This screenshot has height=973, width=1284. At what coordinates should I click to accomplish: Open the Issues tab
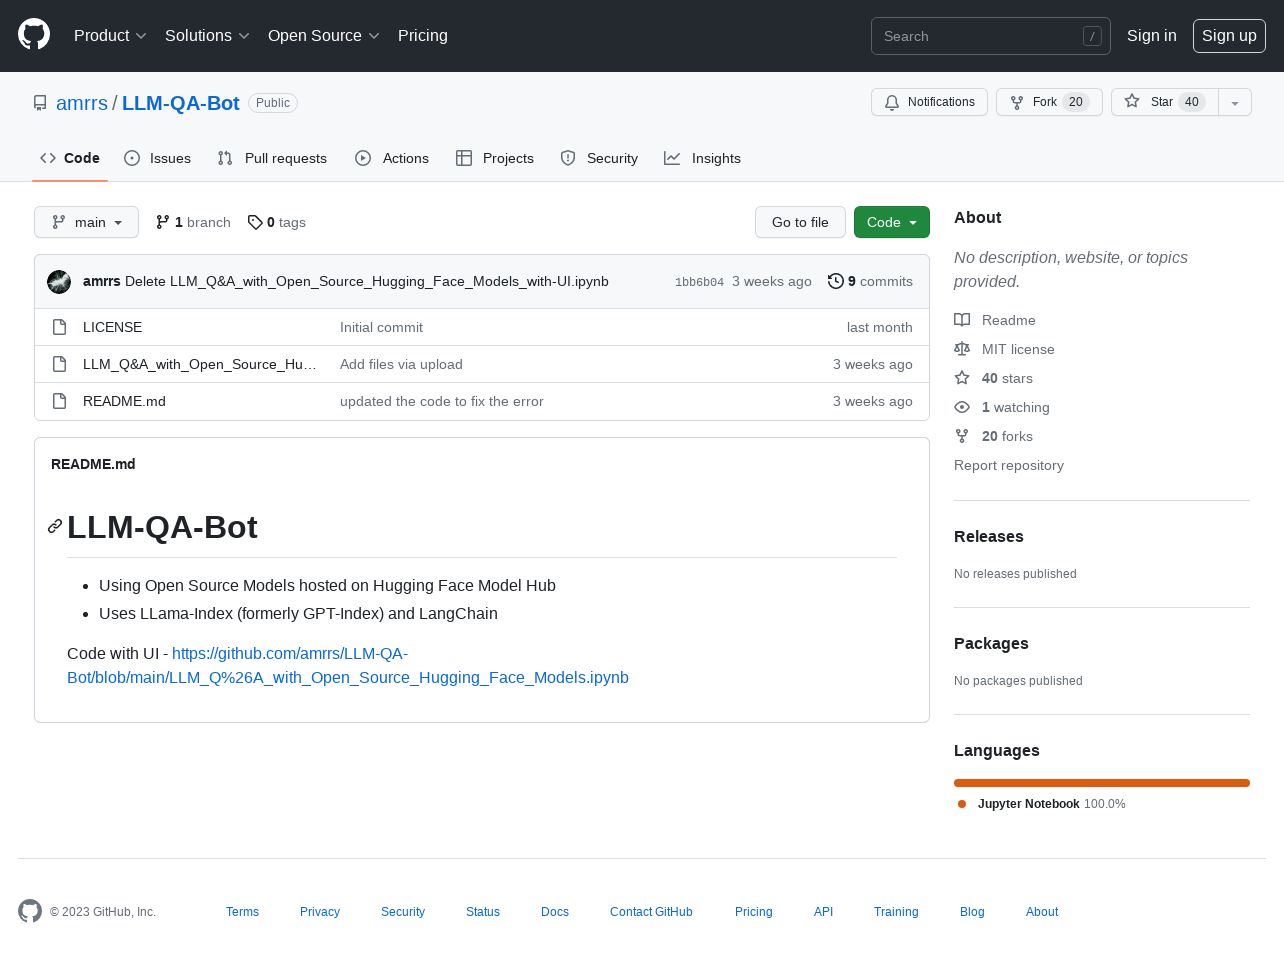click(158, 158)
